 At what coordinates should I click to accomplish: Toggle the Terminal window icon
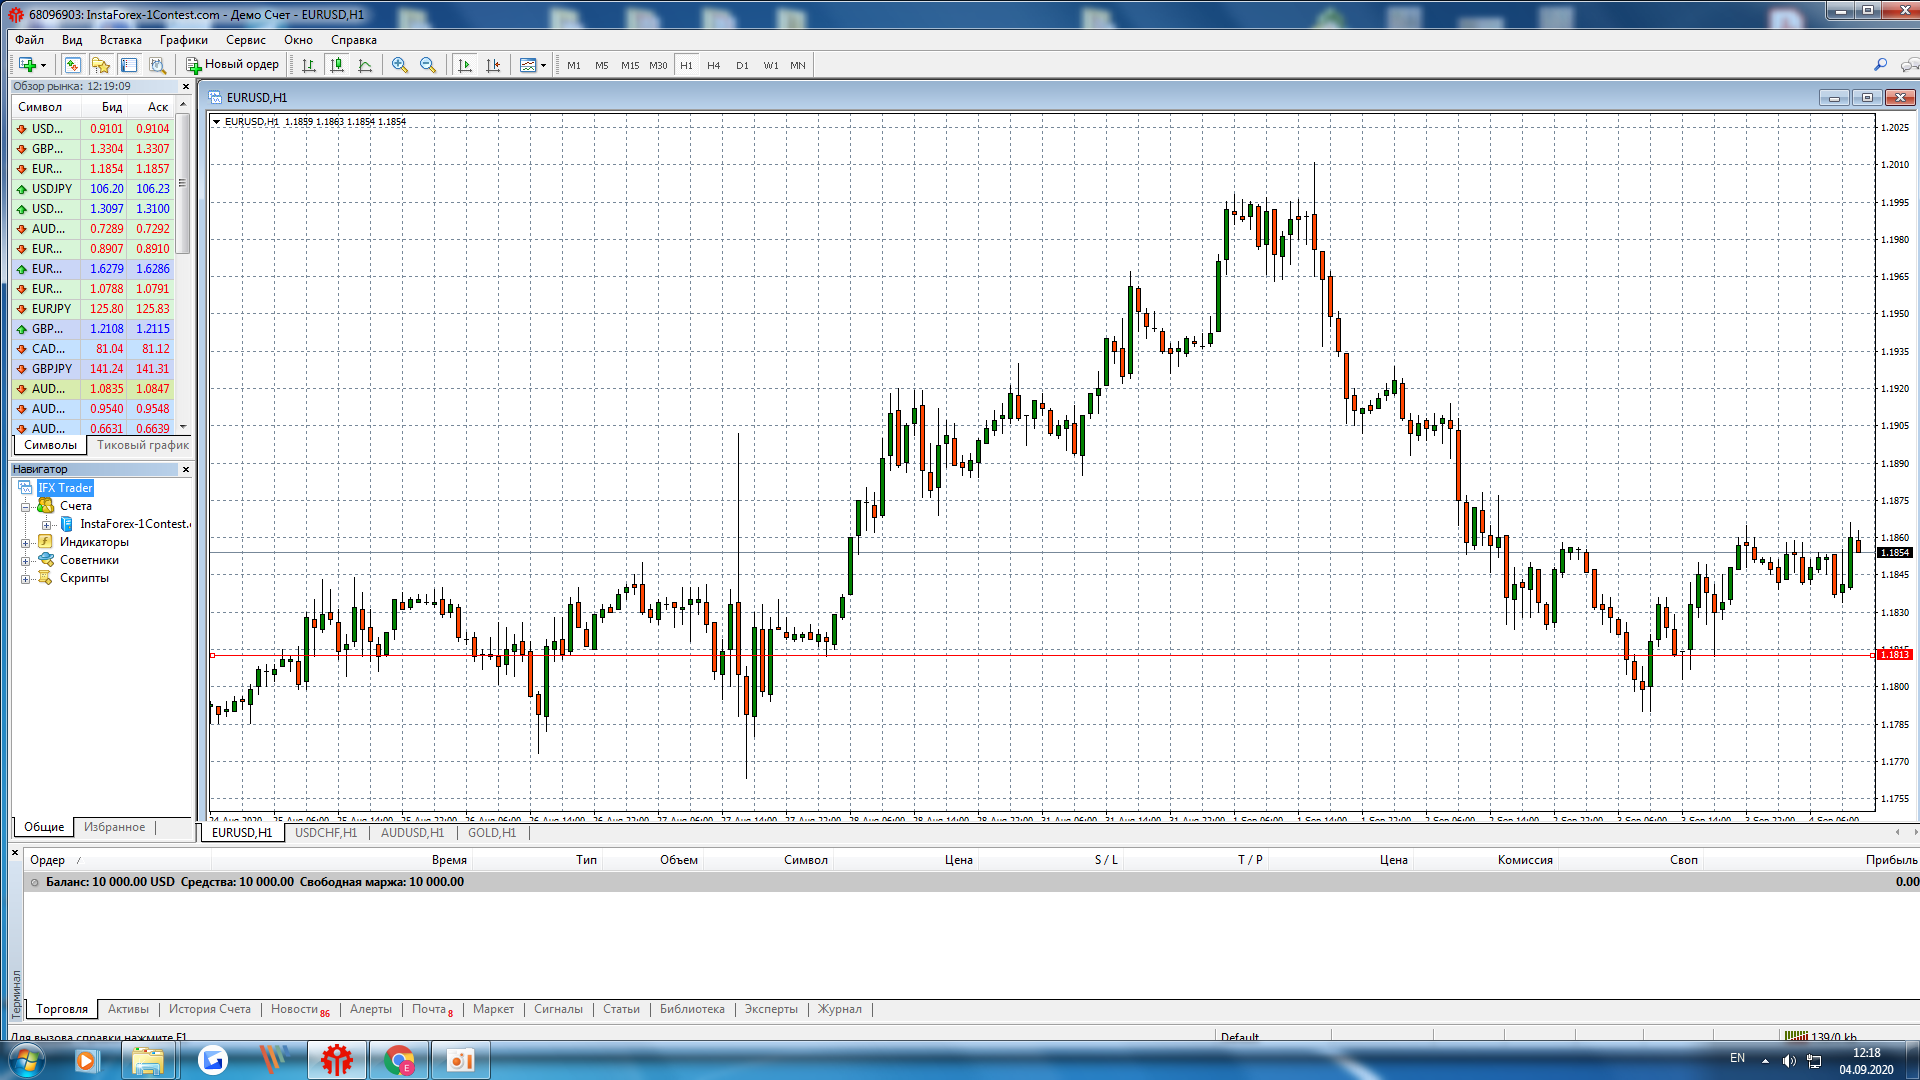click(x=129, y=65)
